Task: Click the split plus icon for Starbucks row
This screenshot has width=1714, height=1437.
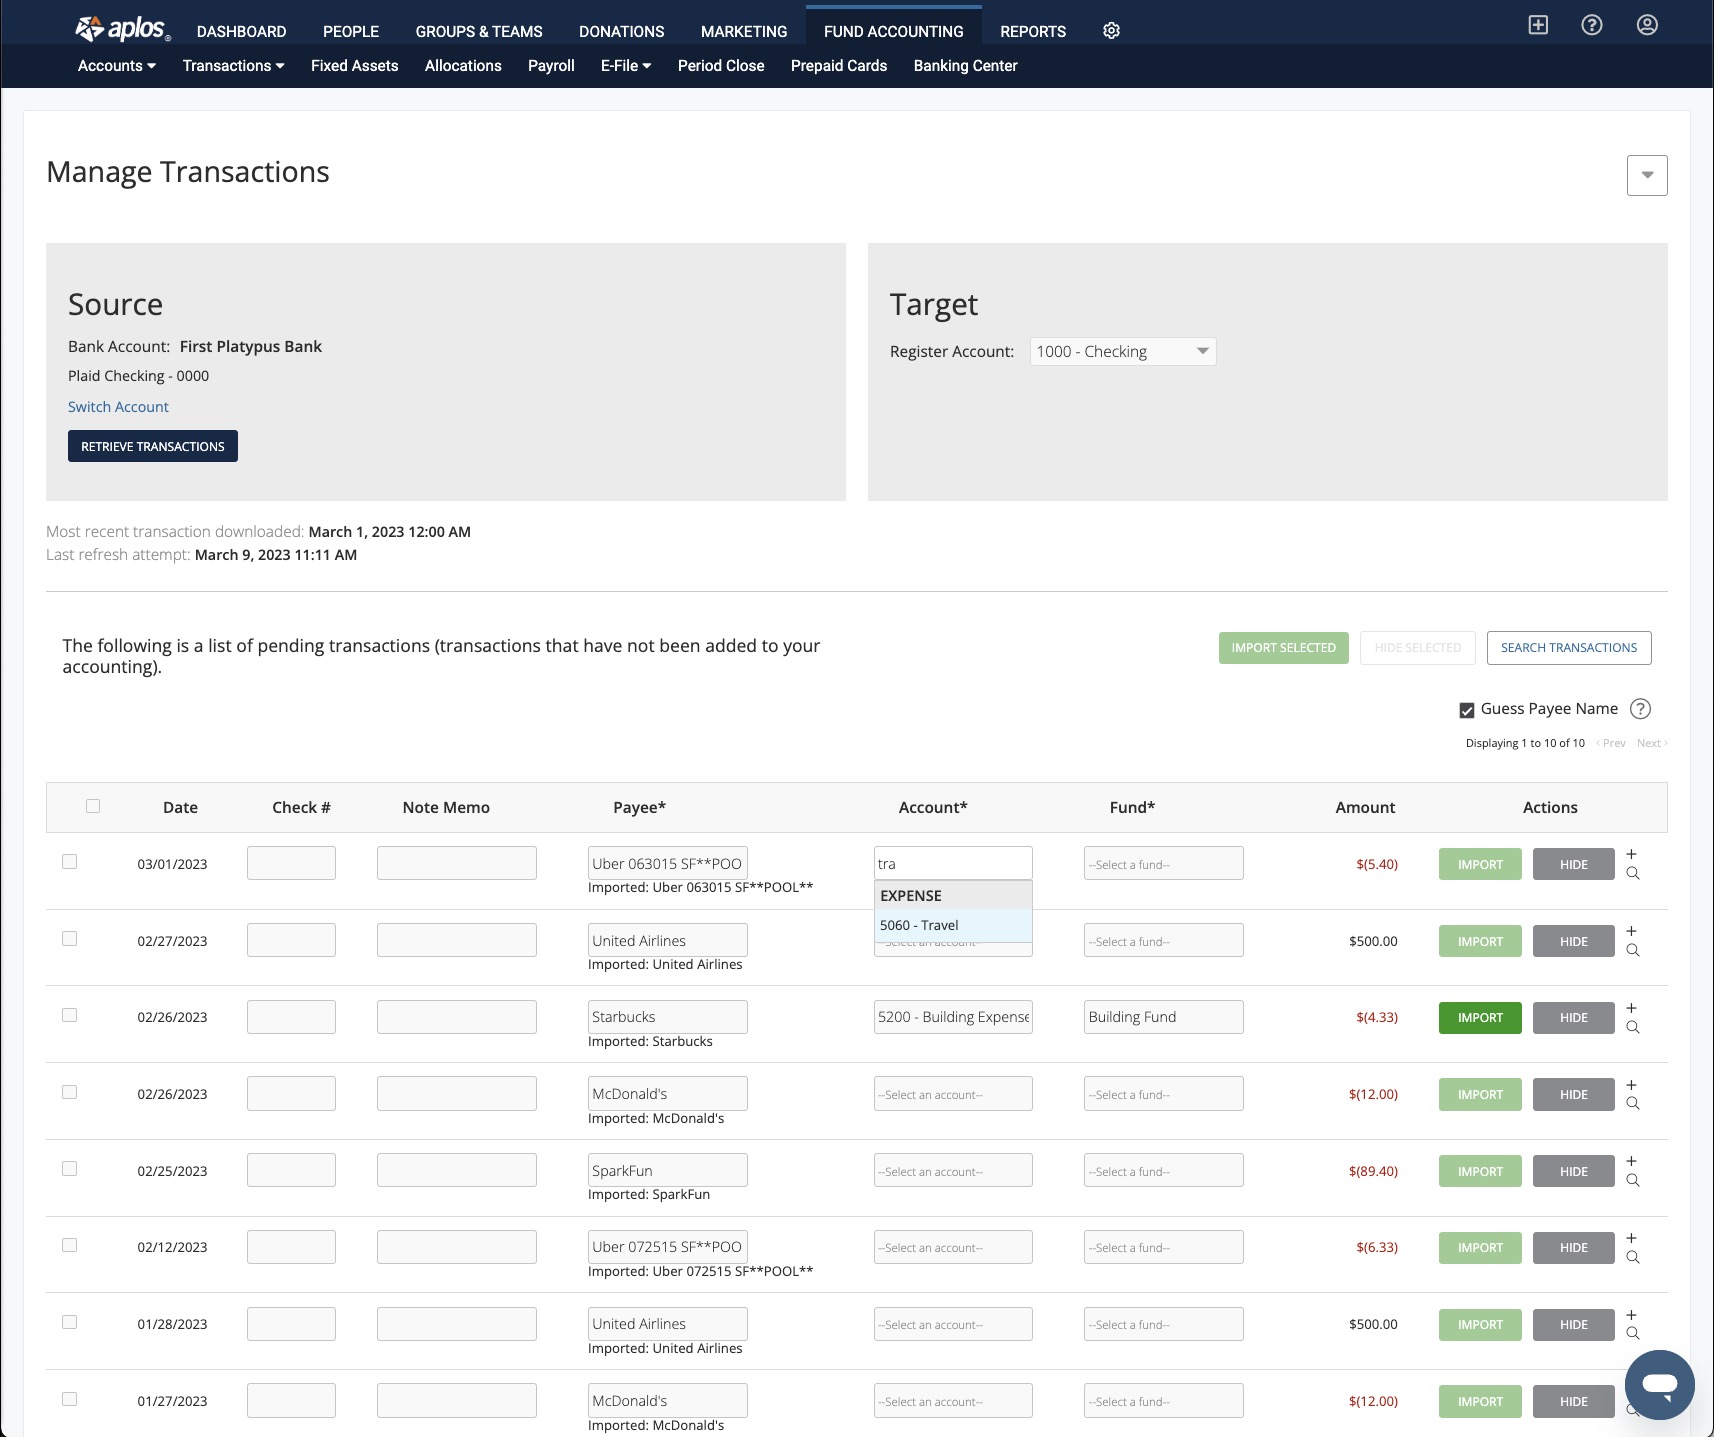Action: click(1631, 1008)
